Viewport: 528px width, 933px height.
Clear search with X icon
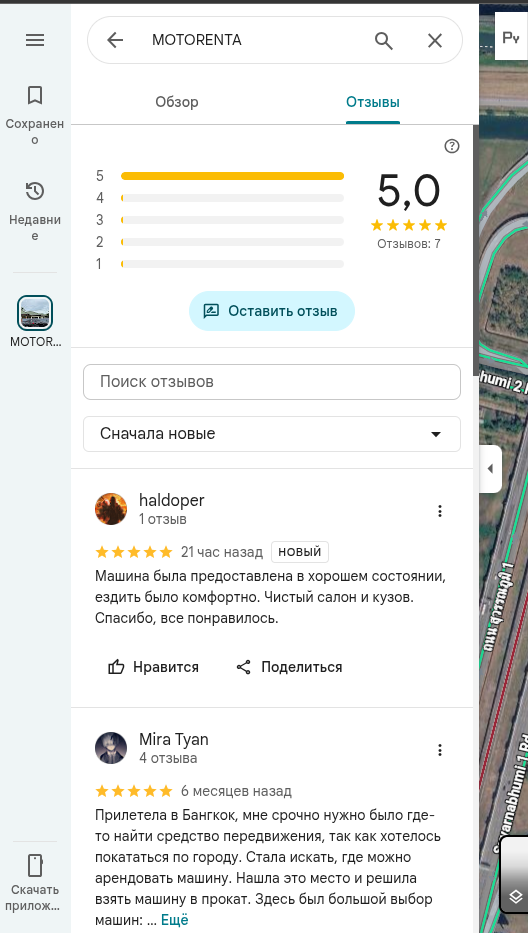[x=435, y=40]
